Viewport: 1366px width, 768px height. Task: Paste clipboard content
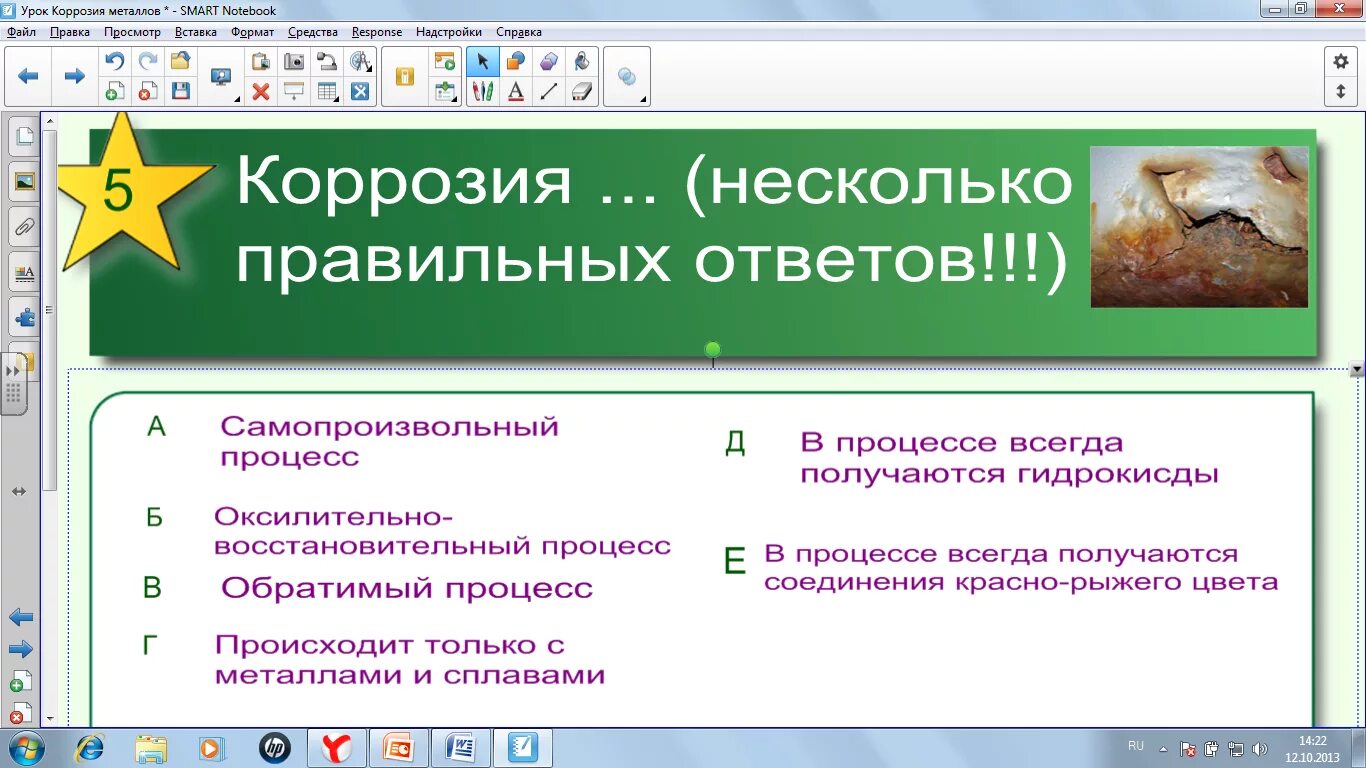point(261,61)
